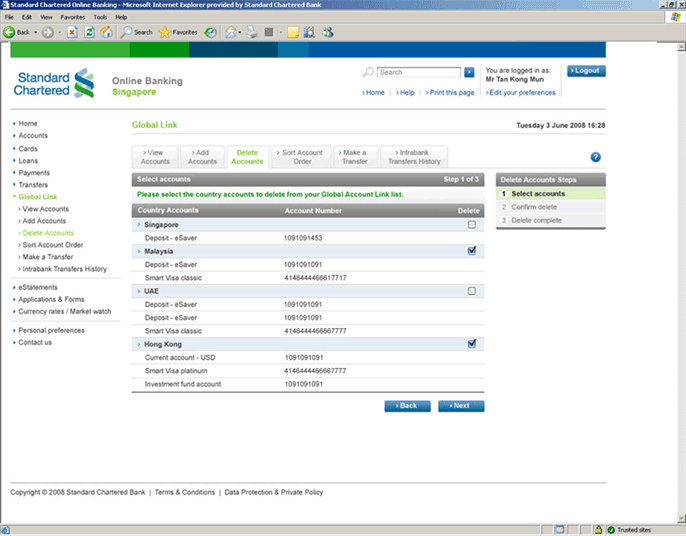Open the Favorites menu

point(73,17)
